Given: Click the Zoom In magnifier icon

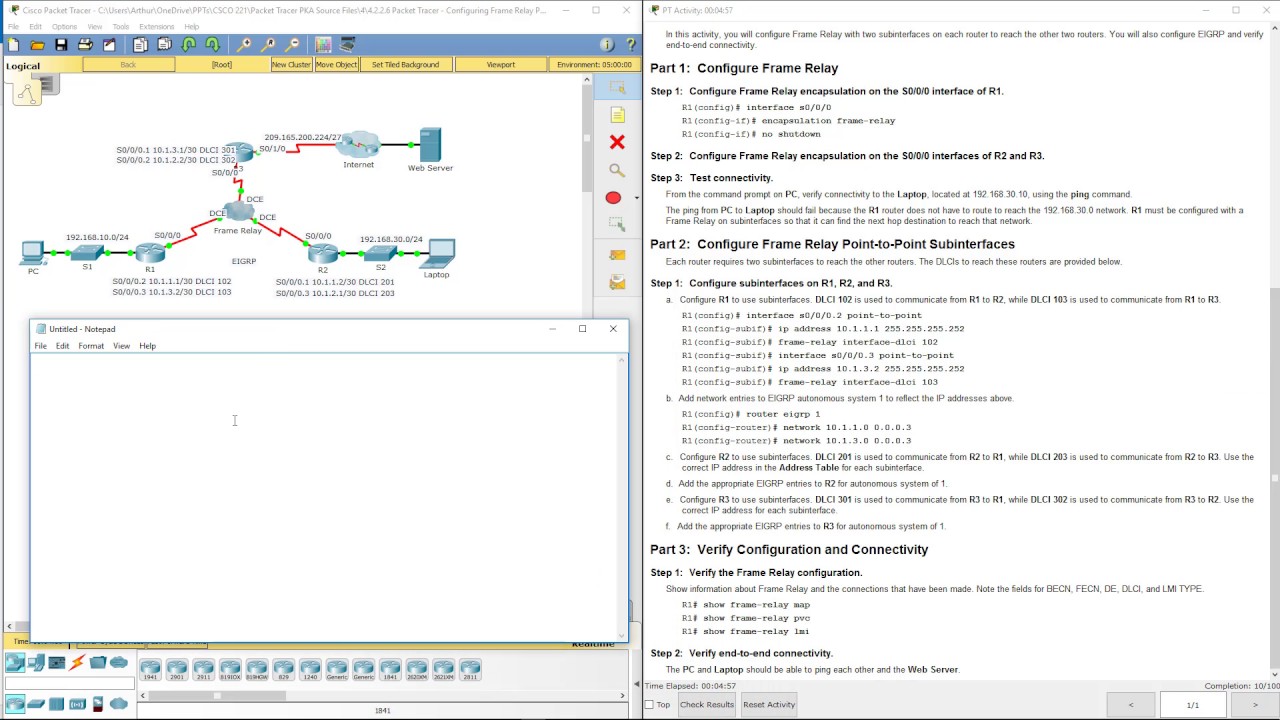Looking at the screenshot, I should coord(244,45).
